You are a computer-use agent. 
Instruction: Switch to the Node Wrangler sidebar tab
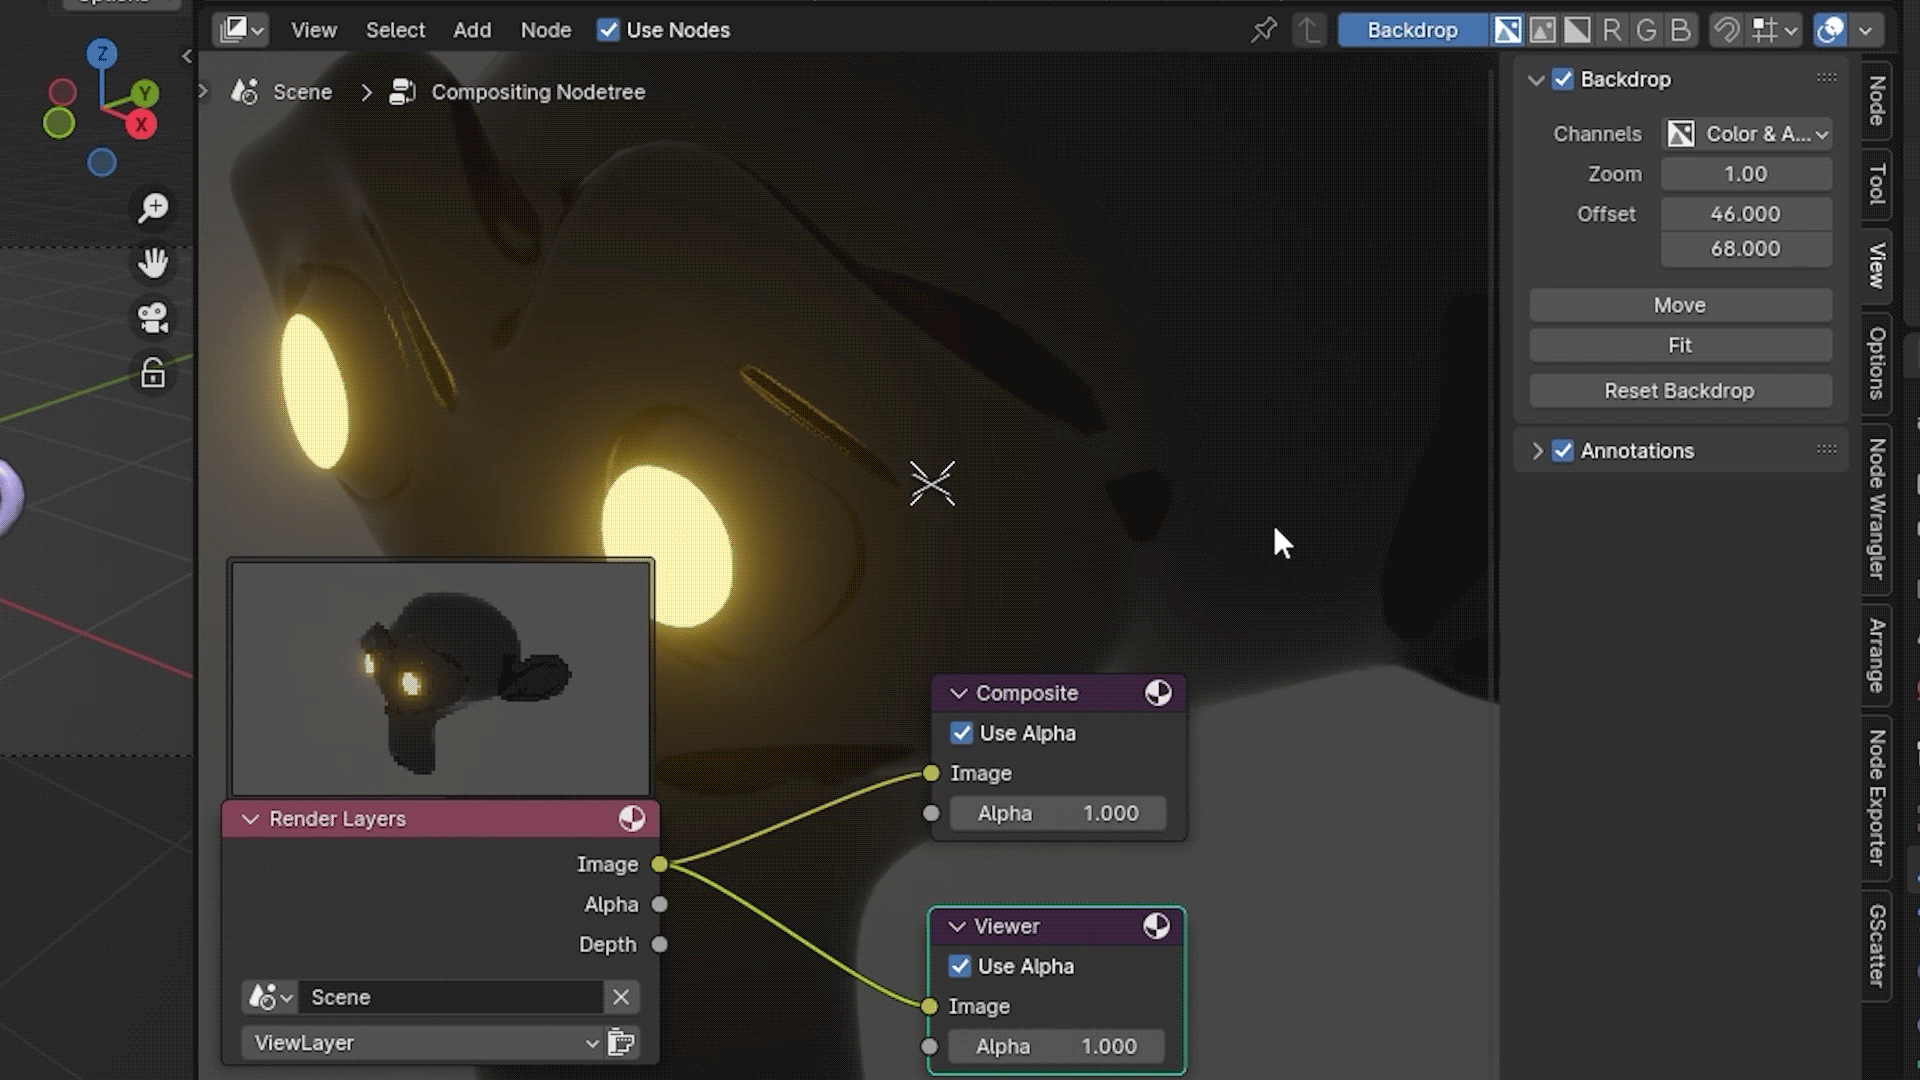point(1877,508)
